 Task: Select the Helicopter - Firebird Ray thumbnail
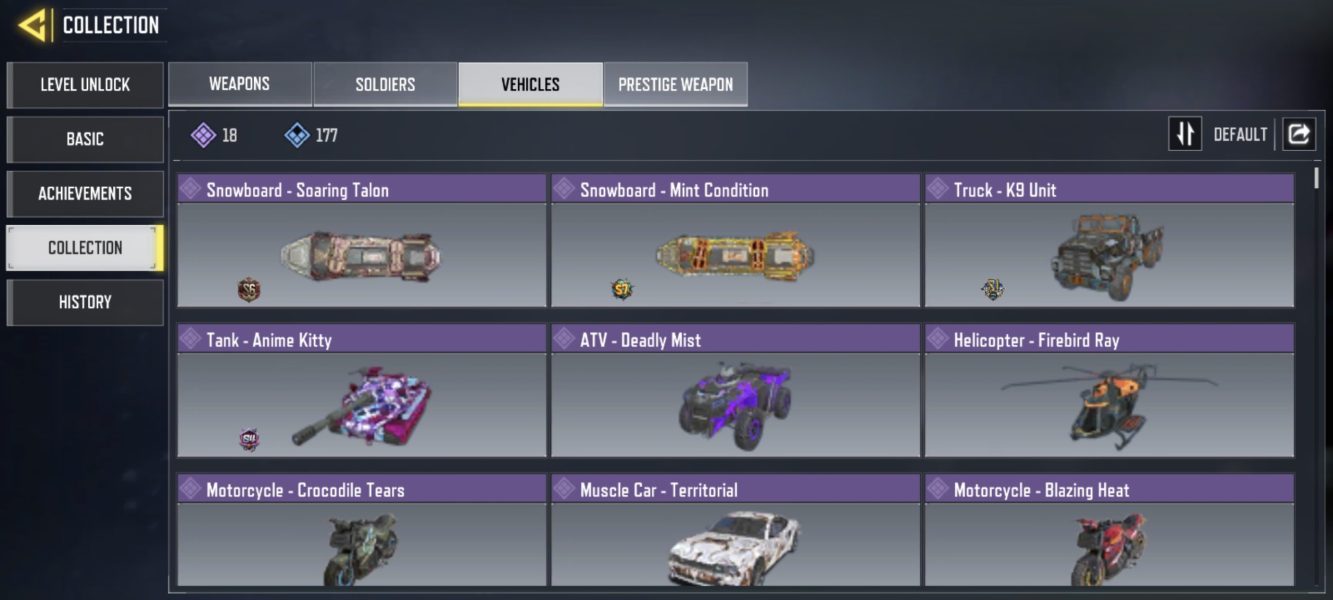point(1109,404)
